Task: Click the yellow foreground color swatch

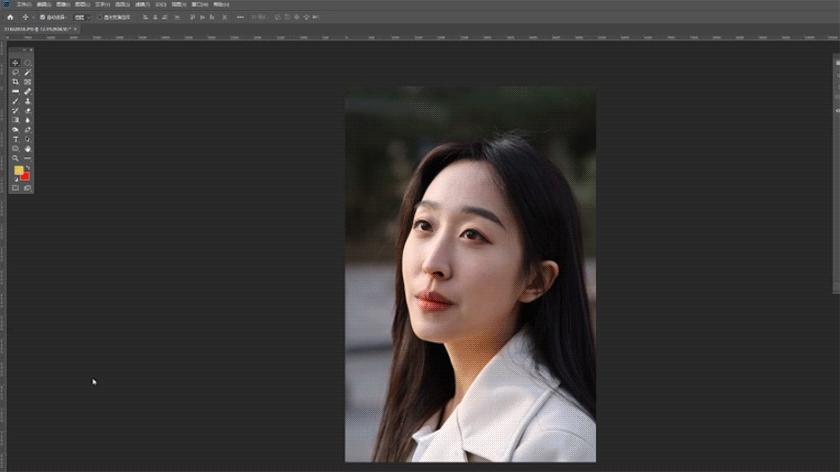Action: (18, 171)
